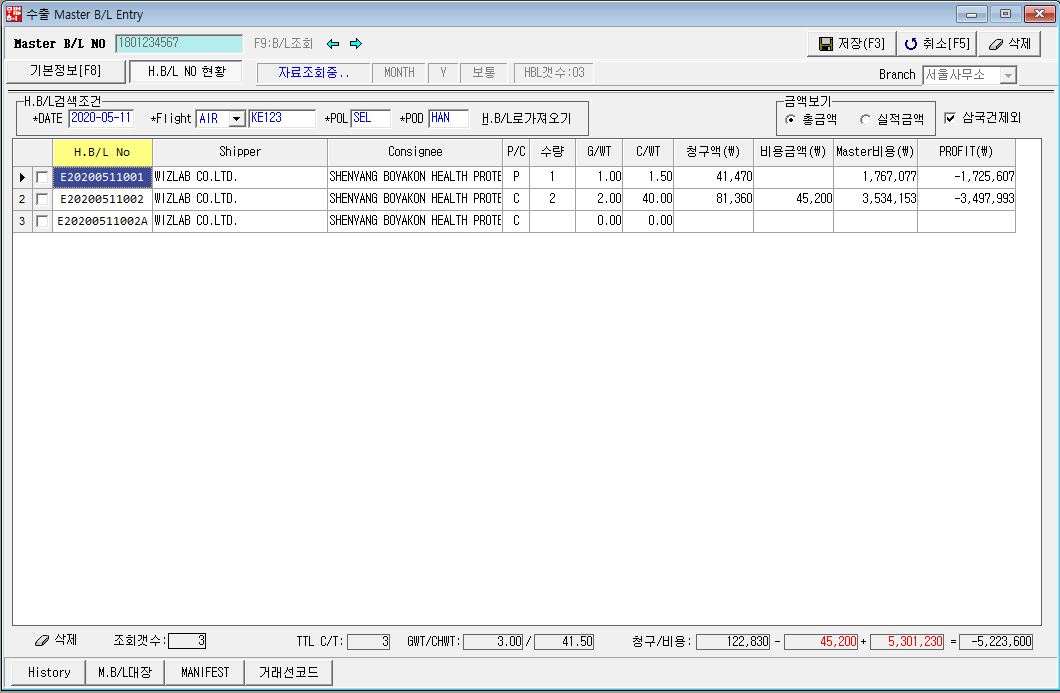Click the total Master cost 5,301,230
This screenshot has width=1060, height=693.
907,642
